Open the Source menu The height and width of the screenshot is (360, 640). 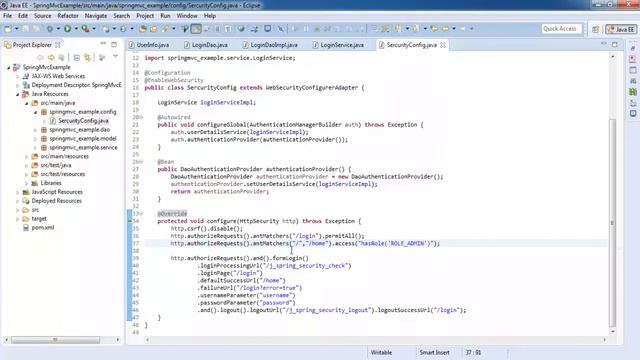point(42,16)
